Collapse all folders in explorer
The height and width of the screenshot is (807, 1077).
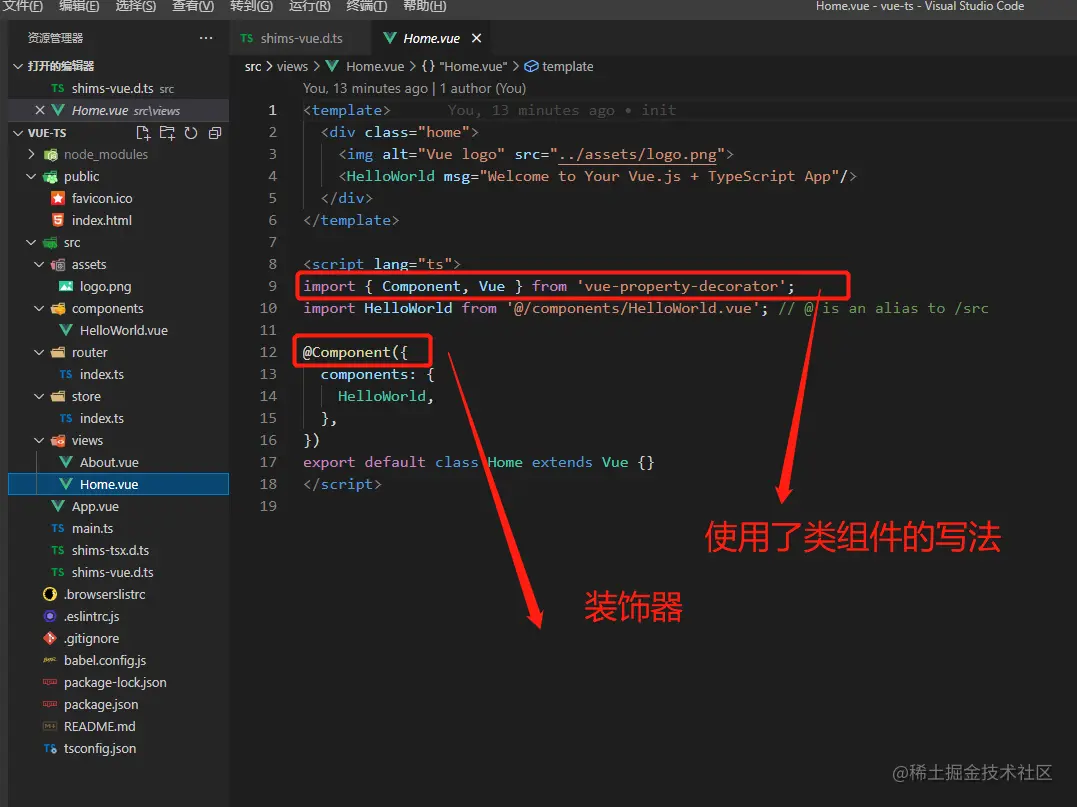coord(215,133)
